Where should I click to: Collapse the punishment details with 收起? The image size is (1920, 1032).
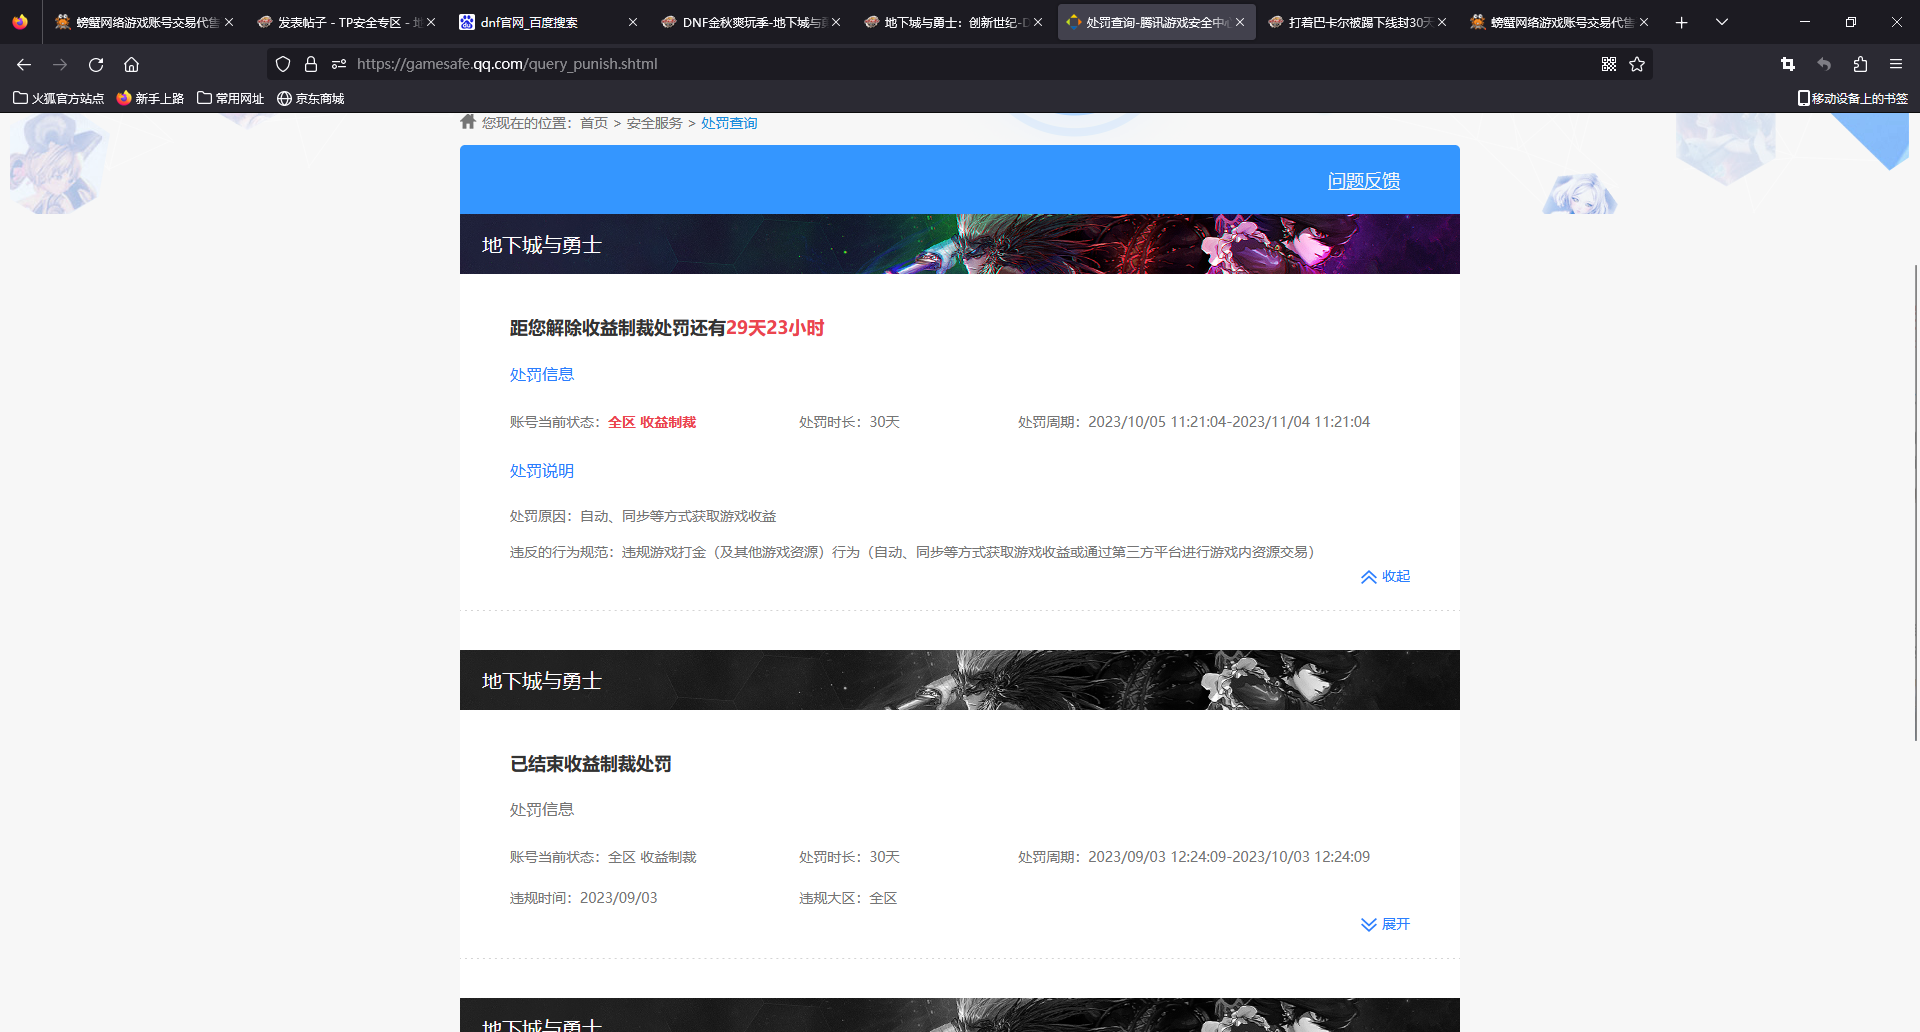(1385, 577)
